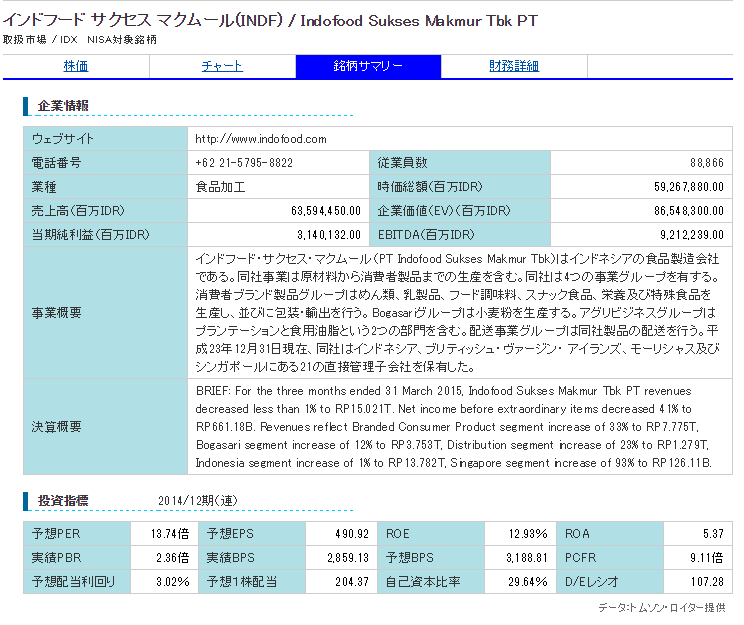Select PBR value 2.36倍
Viewport: 744px width, 625px height.
click(x=173, y=558)
